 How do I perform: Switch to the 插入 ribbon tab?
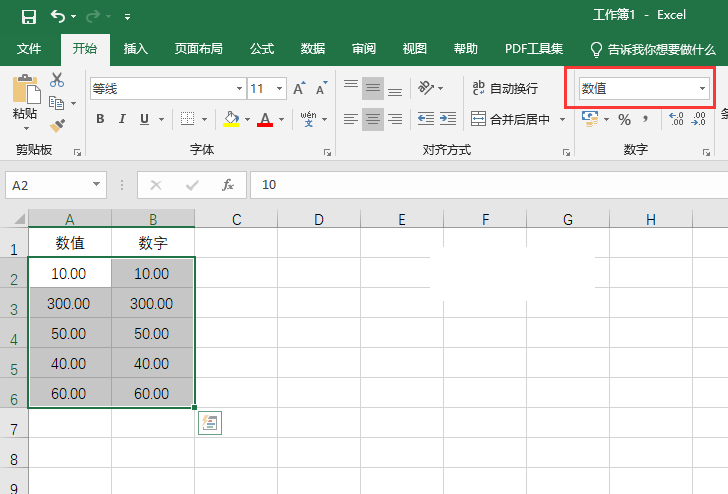click(136, 49)
